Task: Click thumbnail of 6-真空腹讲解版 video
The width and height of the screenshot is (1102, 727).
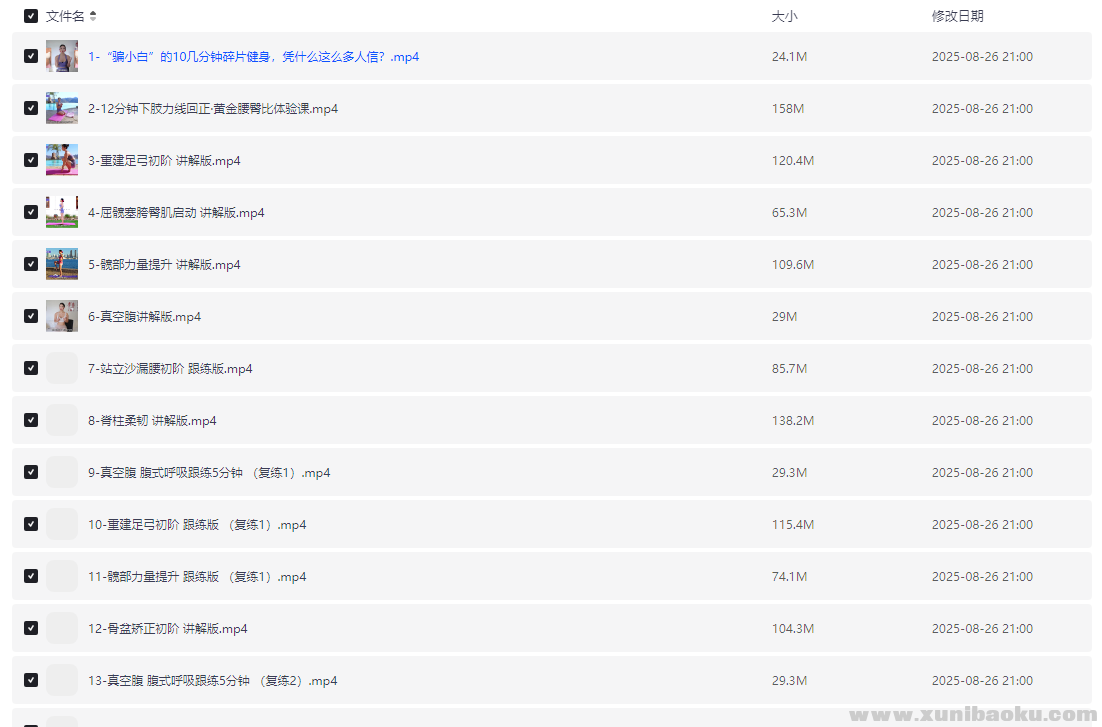Action: 62,317
